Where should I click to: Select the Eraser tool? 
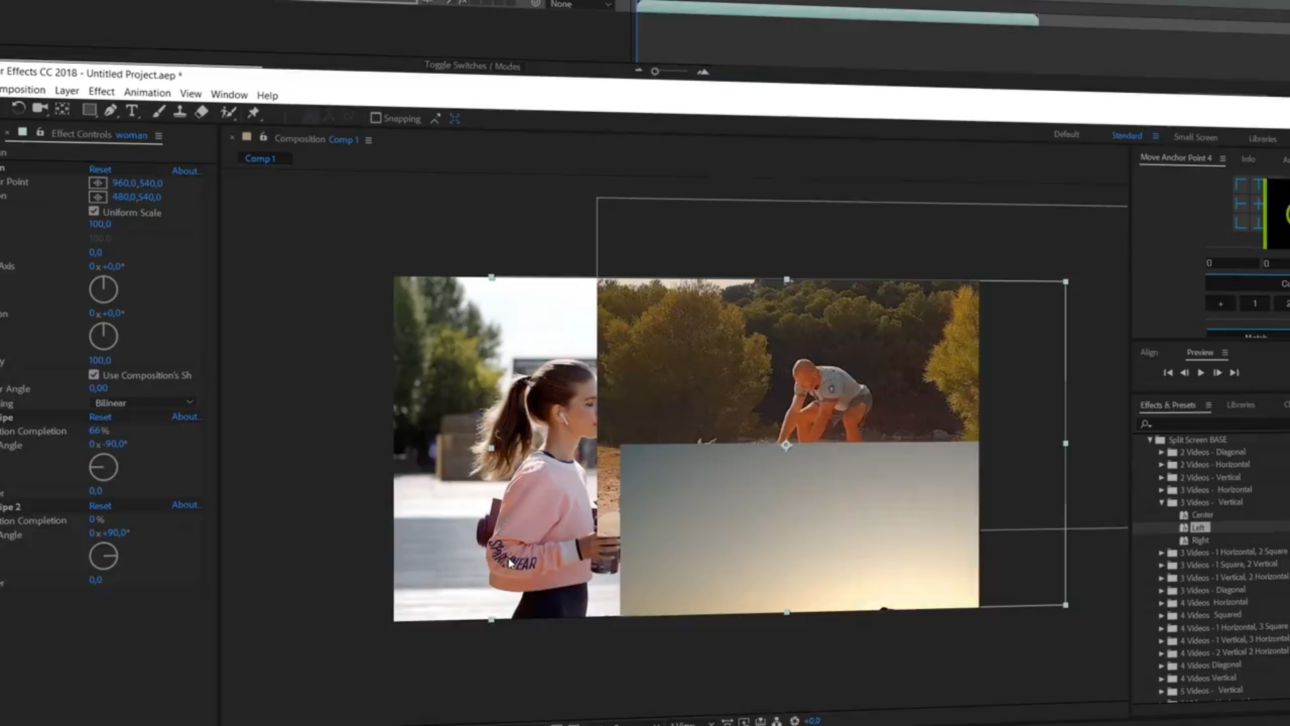pyautogui.click(x=200, y=110)
